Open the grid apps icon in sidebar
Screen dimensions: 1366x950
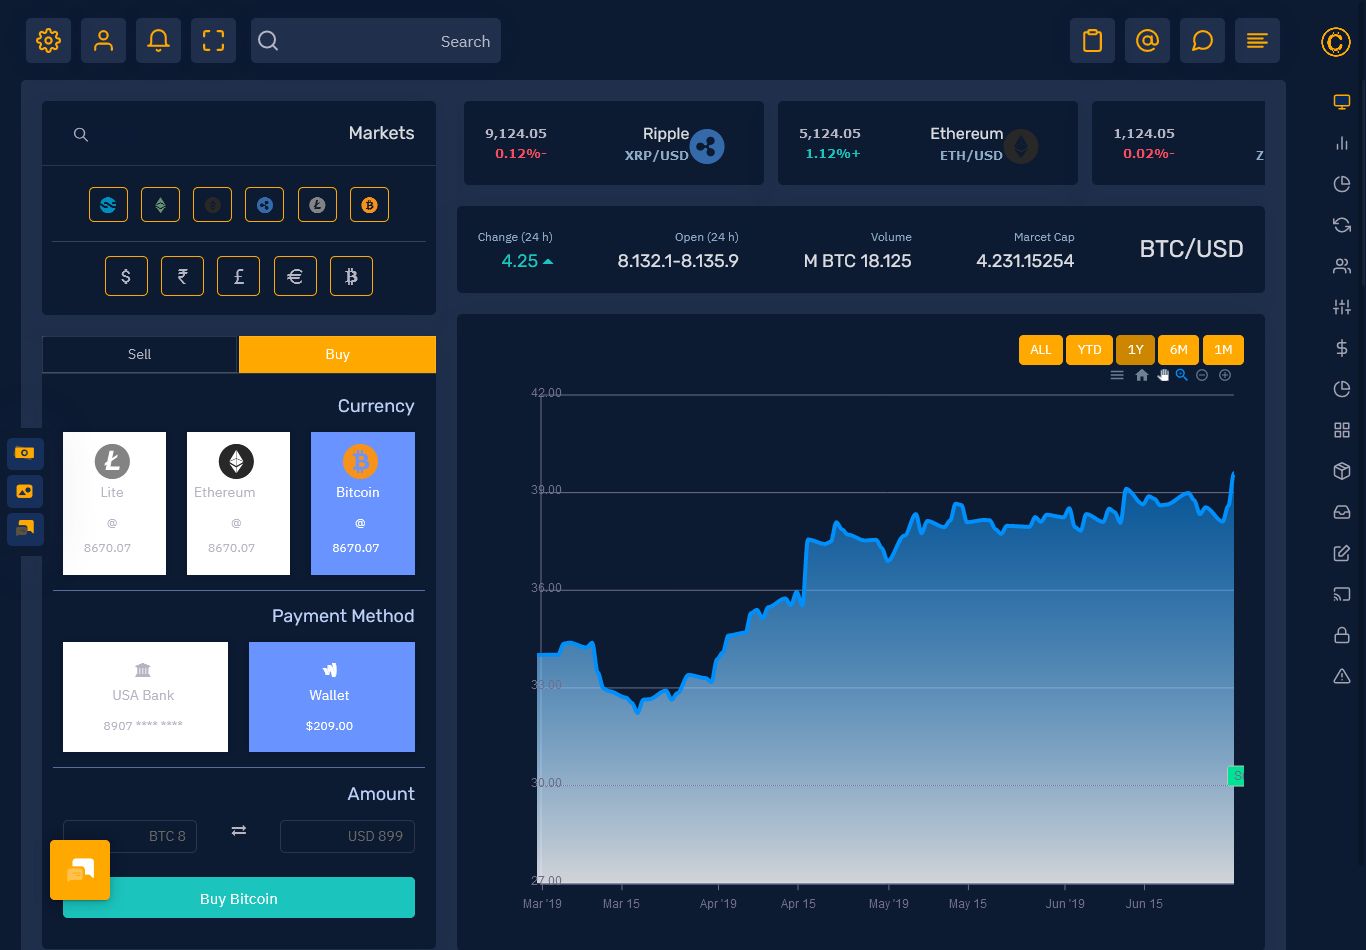click(1342, 430)
